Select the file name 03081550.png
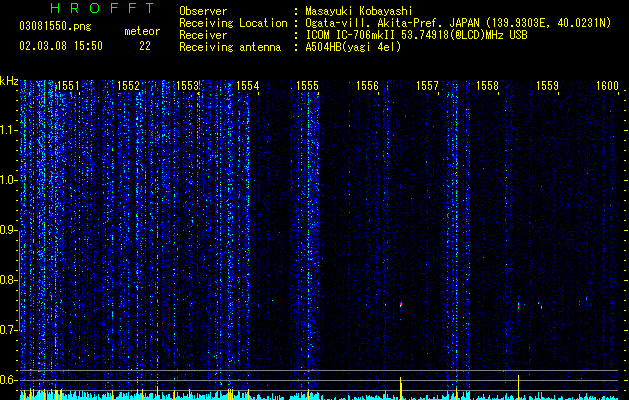 [55, 27]
